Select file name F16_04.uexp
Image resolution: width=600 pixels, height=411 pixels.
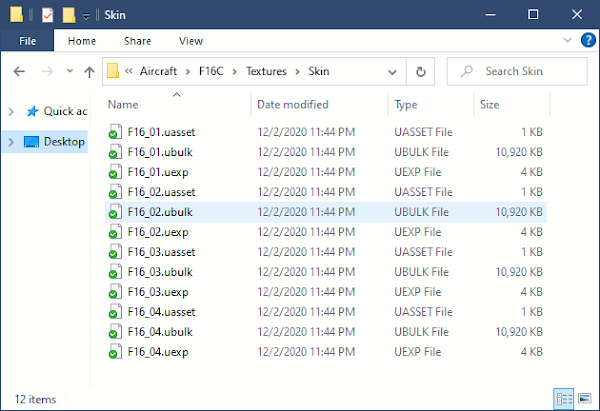click(158, 352)
